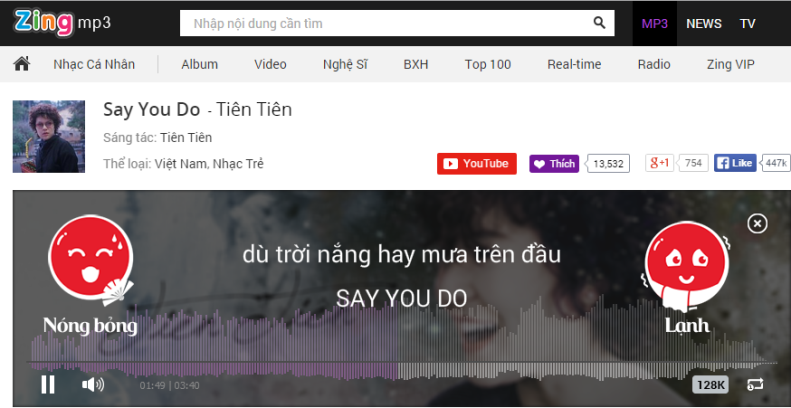
Task: Open the Video menu item
Action: 270,65
